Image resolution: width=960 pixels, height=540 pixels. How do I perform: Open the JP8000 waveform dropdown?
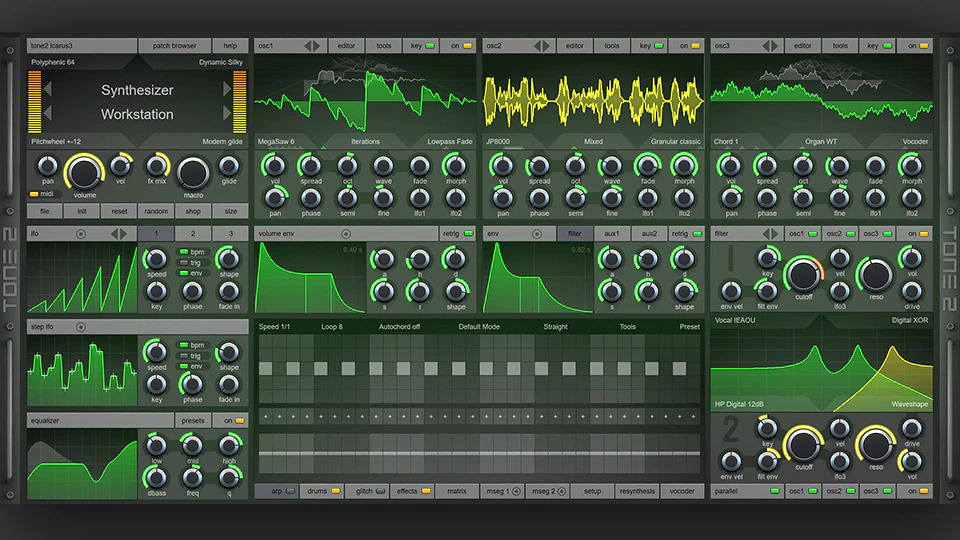(x=498, y=141)
